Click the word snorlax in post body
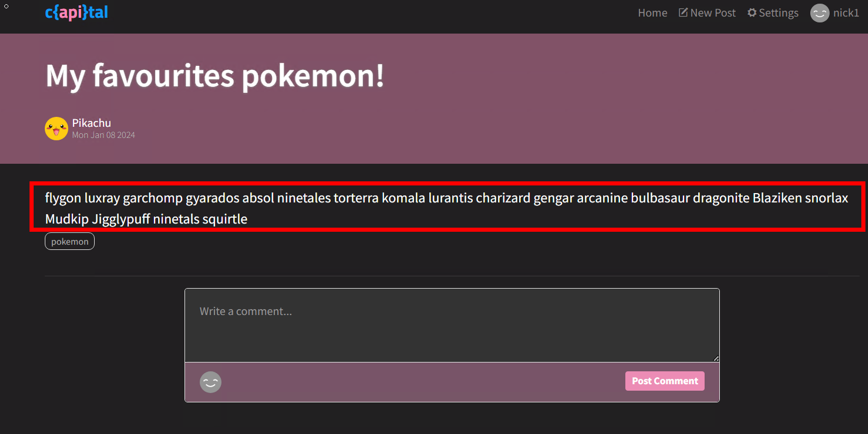This screenshot has height=434, width=868. point(826,198)
